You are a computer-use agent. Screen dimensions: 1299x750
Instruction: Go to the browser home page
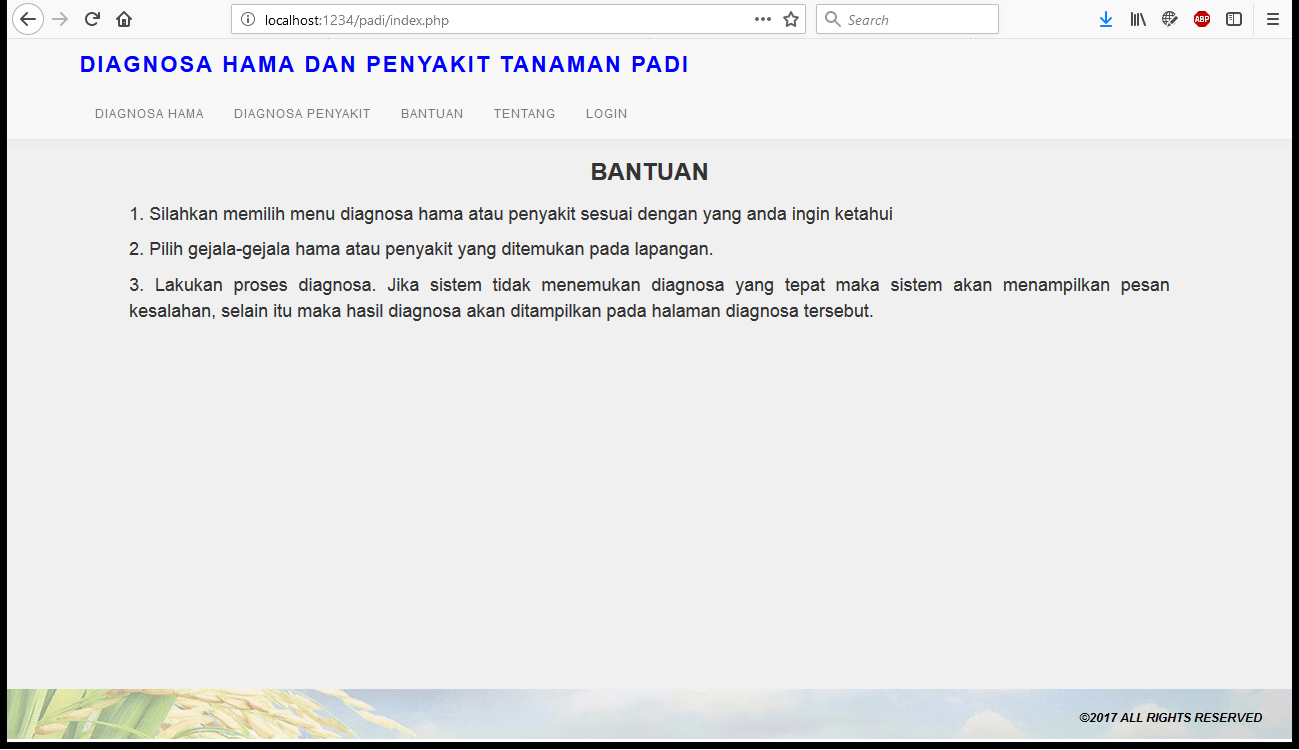pyautogui.click(x=124, y=19)
